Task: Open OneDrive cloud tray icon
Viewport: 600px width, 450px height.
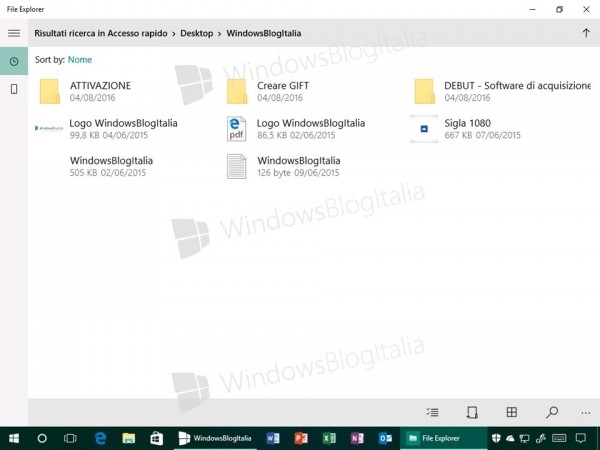Action: (510, 439)
